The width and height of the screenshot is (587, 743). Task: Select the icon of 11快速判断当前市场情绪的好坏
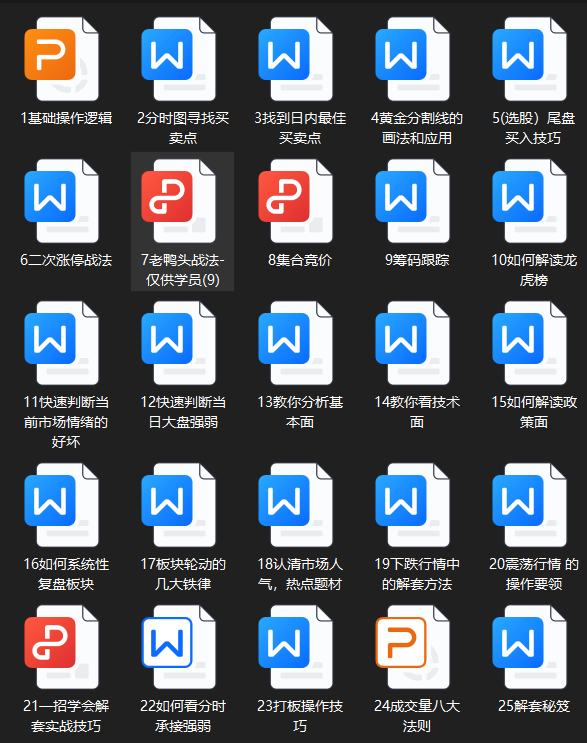(62, 343)
